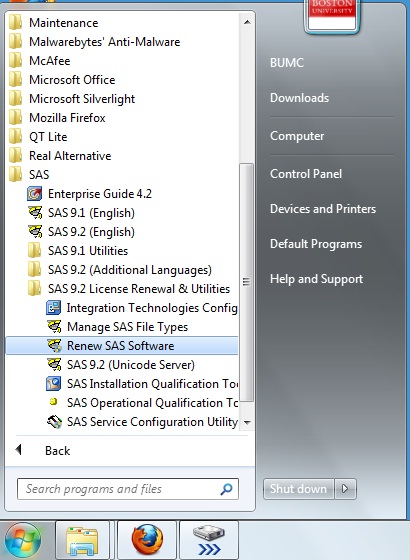Collapse SAS 9.2 License Renewal & Utilities
This screenshot has height=560, width=410.
(x=35, y=289)
